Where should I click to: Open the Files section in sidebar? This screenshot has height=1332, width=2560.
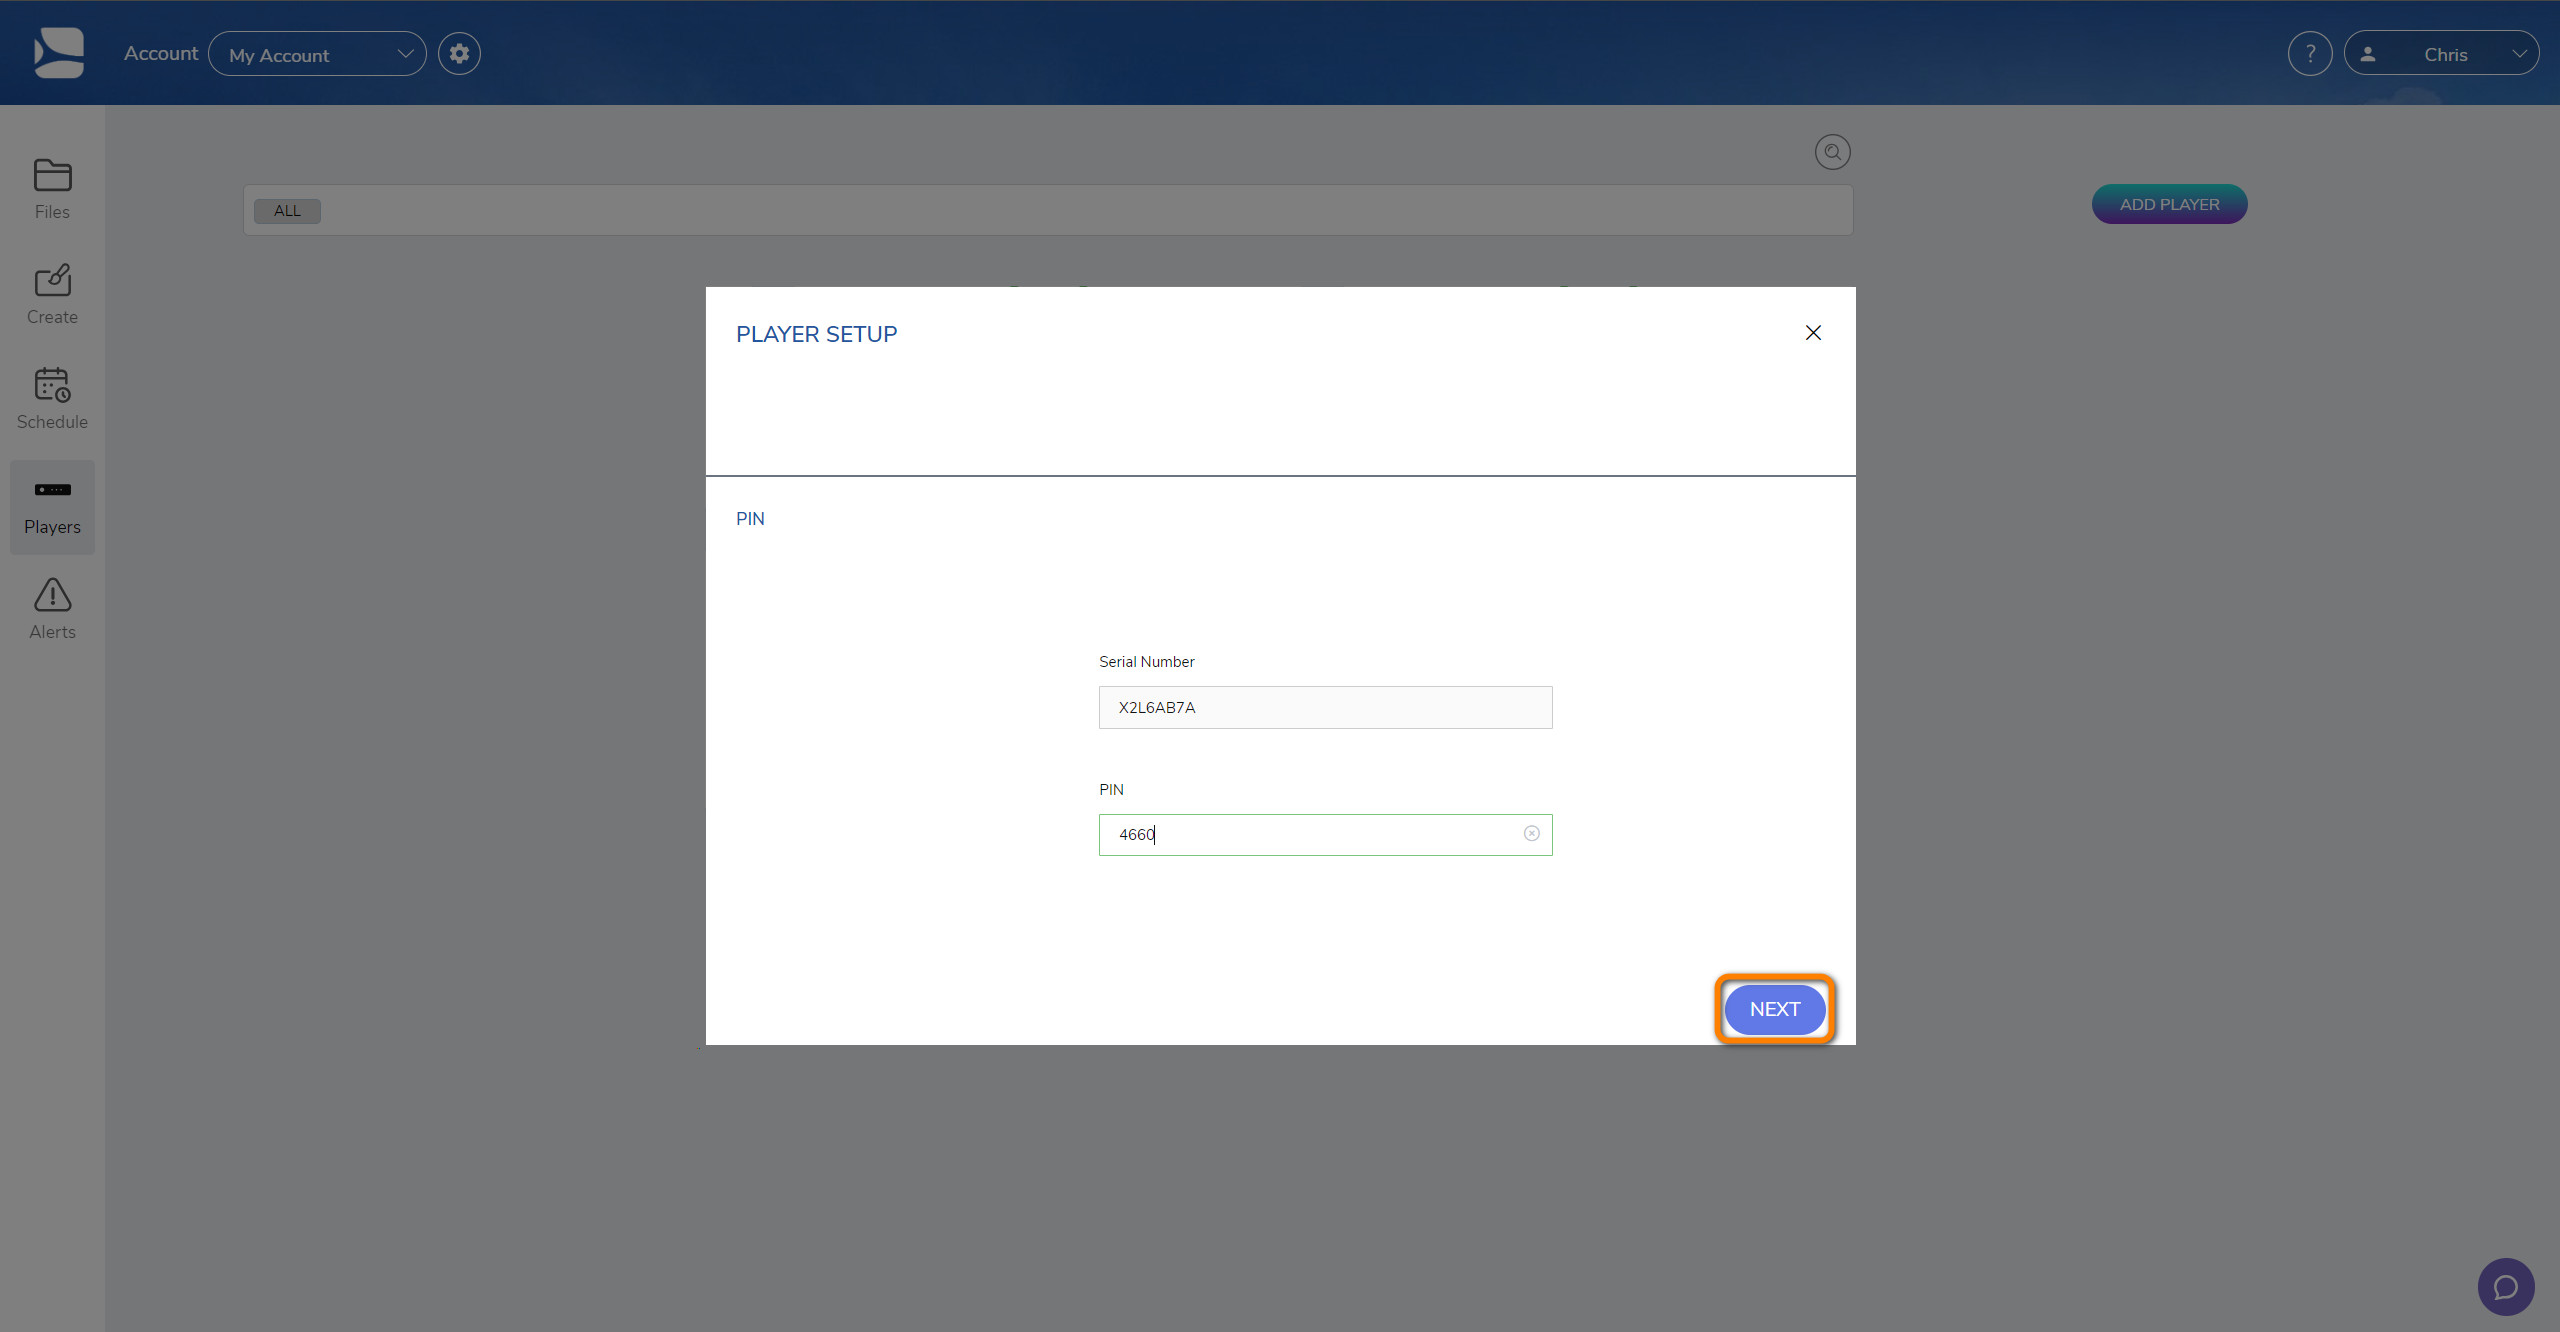52,189
